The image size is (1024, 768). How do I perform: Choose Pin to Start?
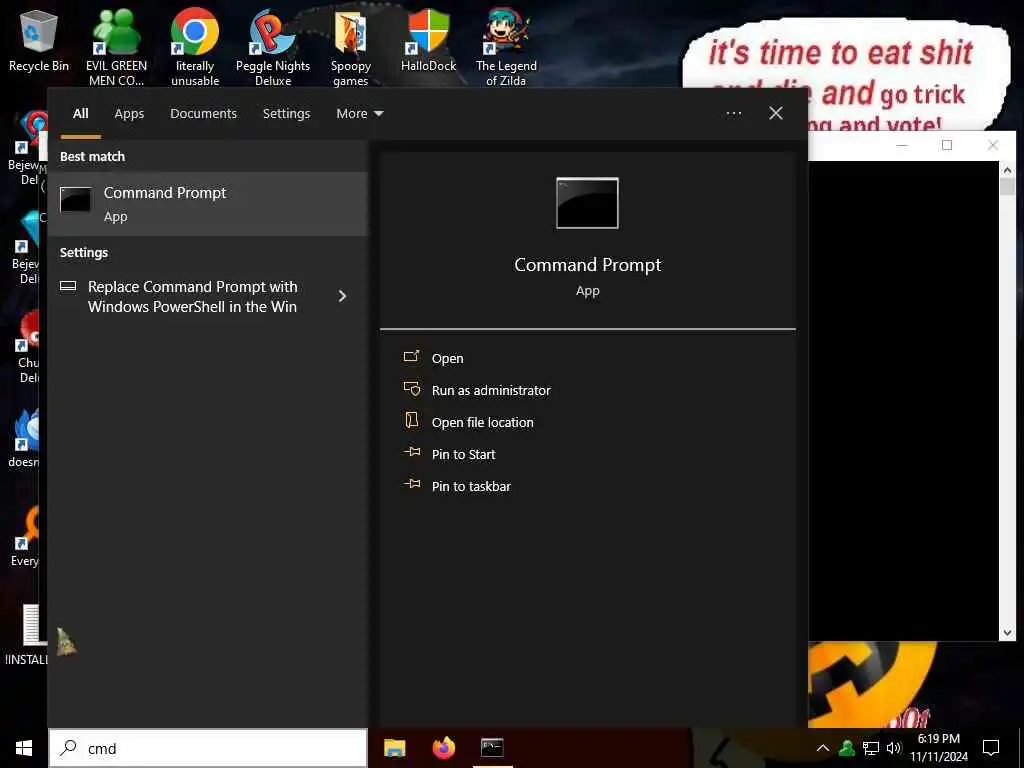pyautogui.click(x=464, y=455)
